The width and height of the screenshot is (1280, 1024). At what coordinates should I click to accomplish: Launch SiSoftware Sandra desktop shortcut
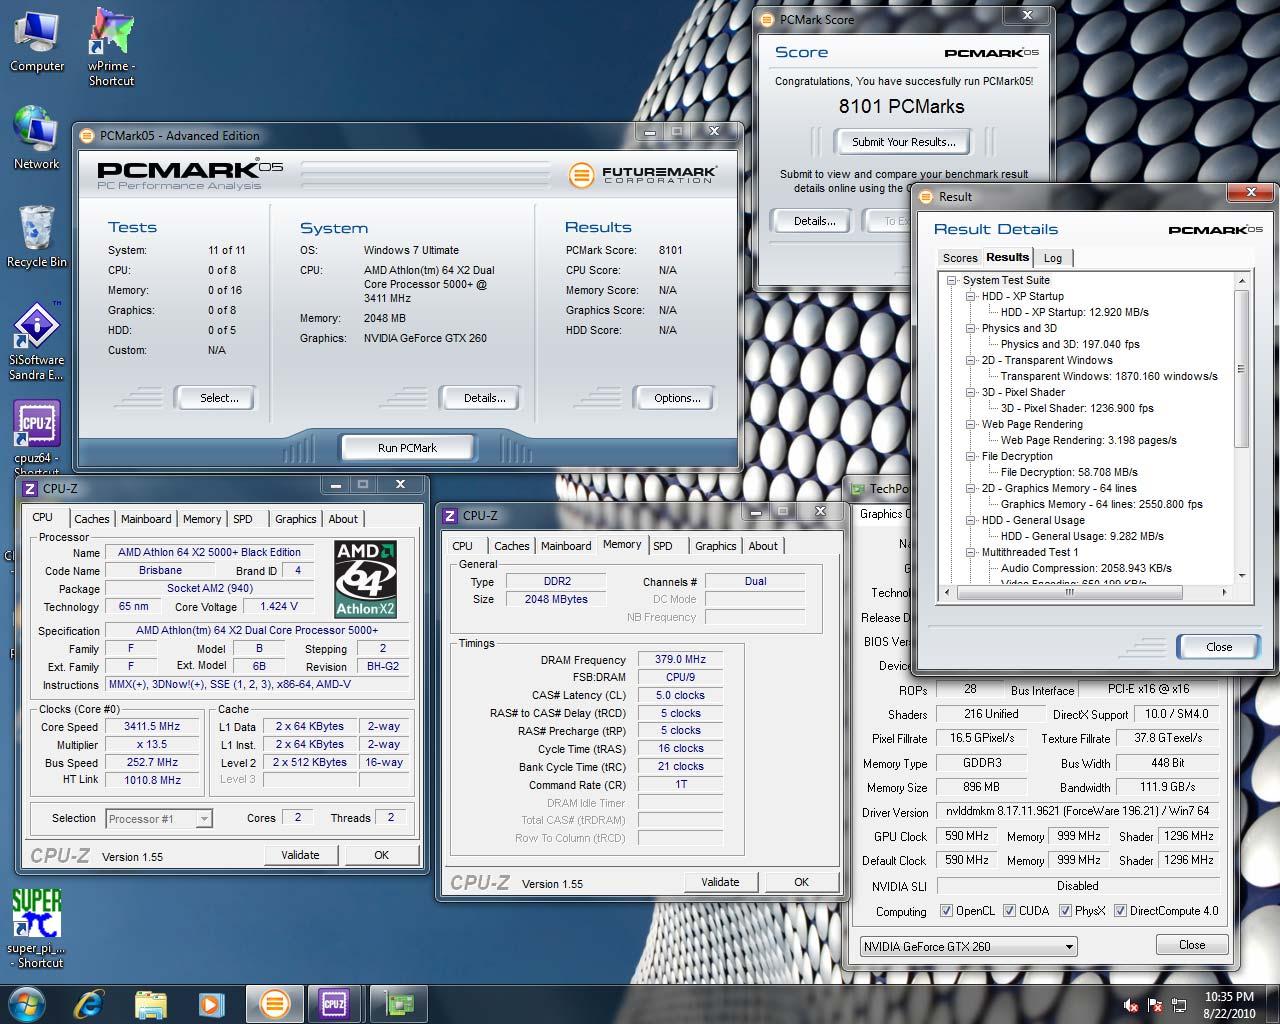(37, 340)
